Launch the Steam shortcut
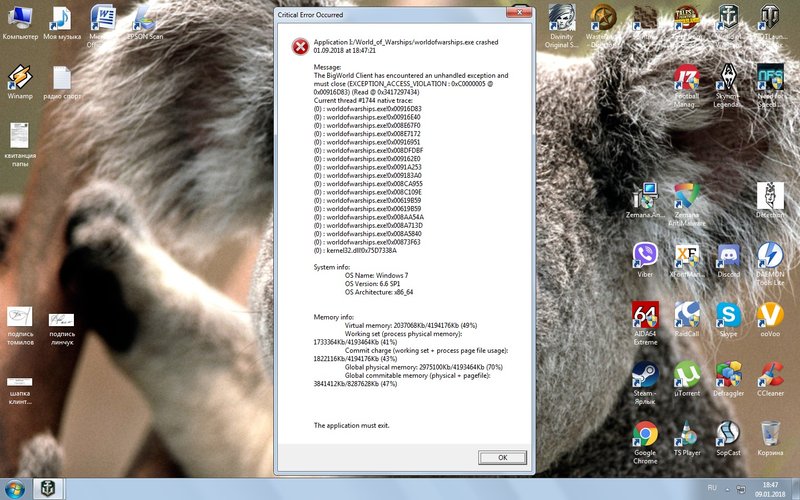800x500 pixels. [x=645, y=383]
